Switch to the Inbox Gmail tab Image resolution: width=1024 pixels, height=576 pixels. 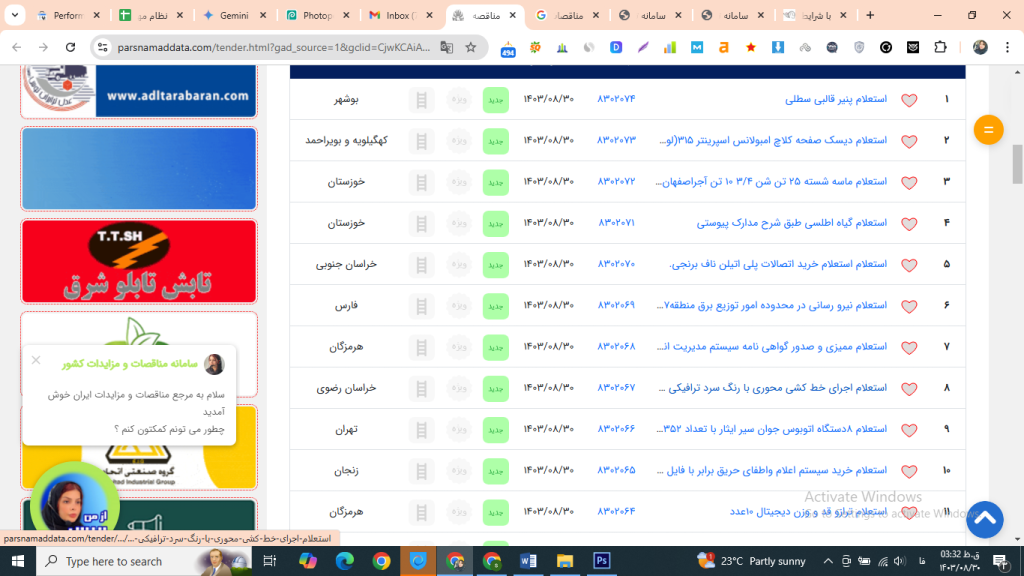[400, 15]
